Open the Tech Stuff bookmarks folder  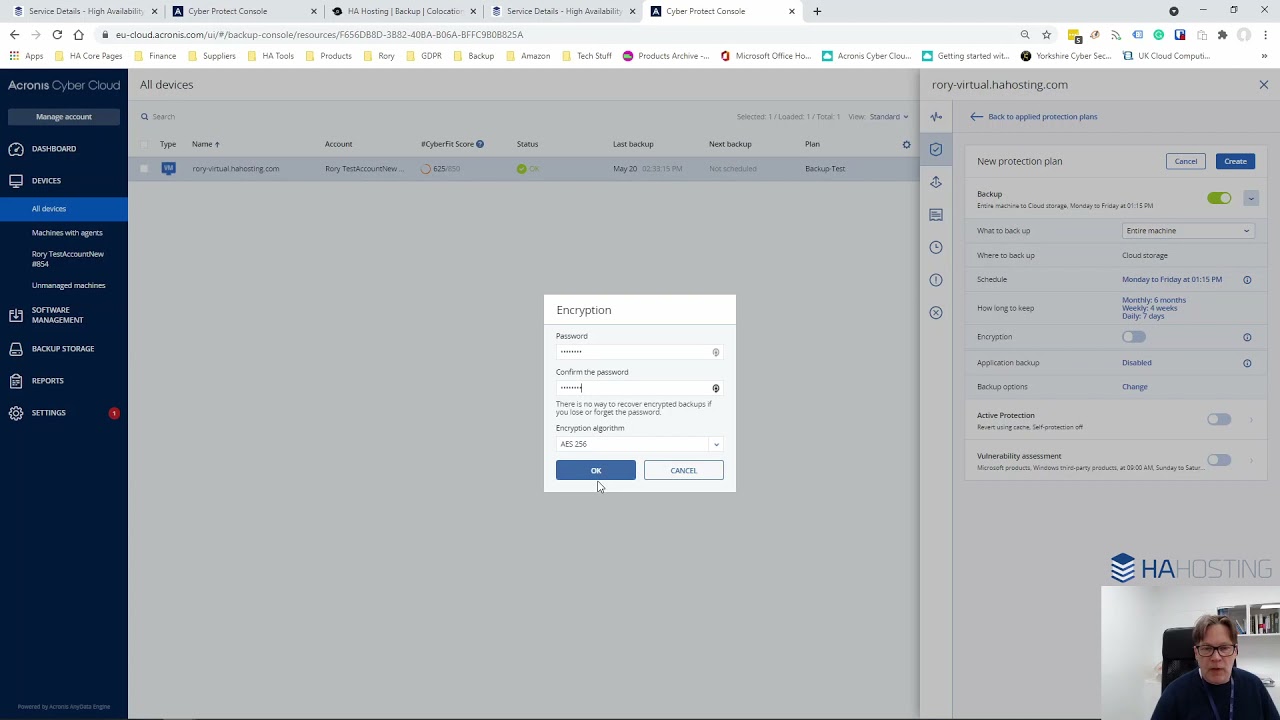coord(586,56)
